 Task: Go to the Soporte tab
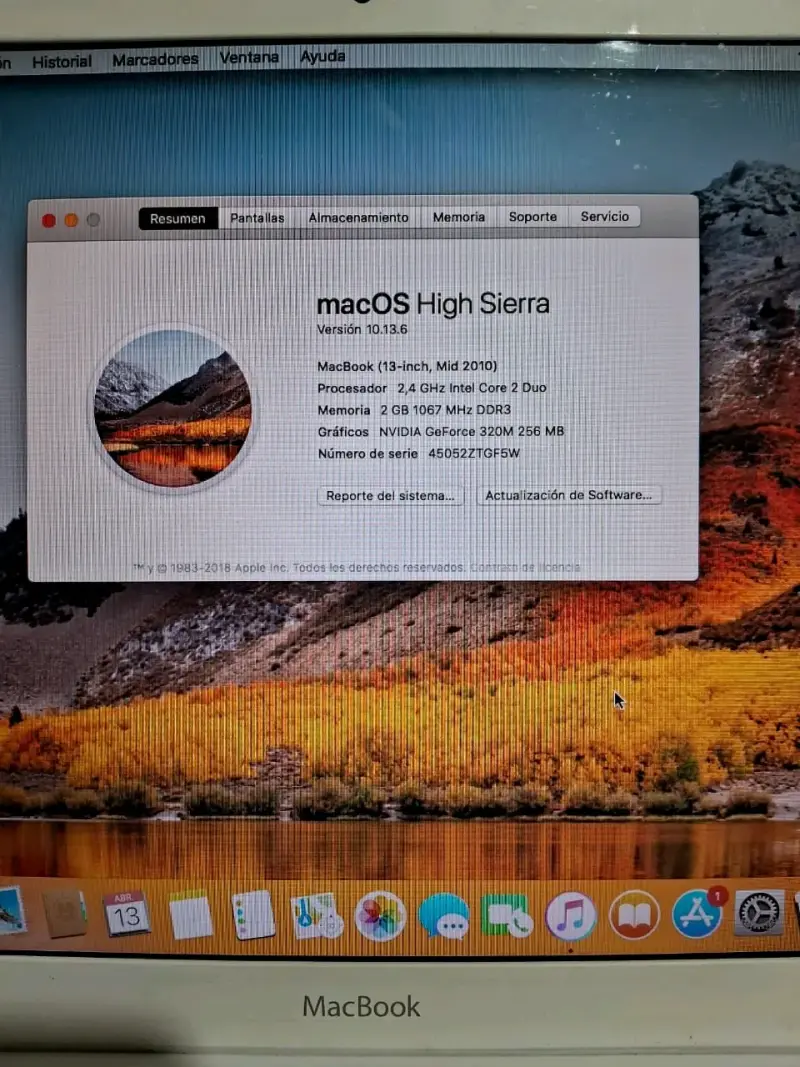[533, 216]
